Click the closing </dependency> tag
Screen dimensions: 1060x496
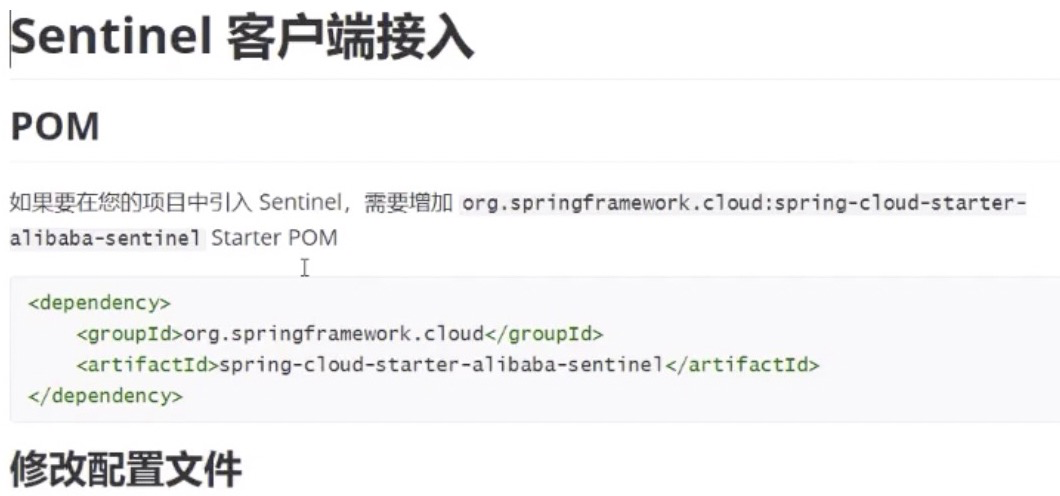click(x=105, y=396)
